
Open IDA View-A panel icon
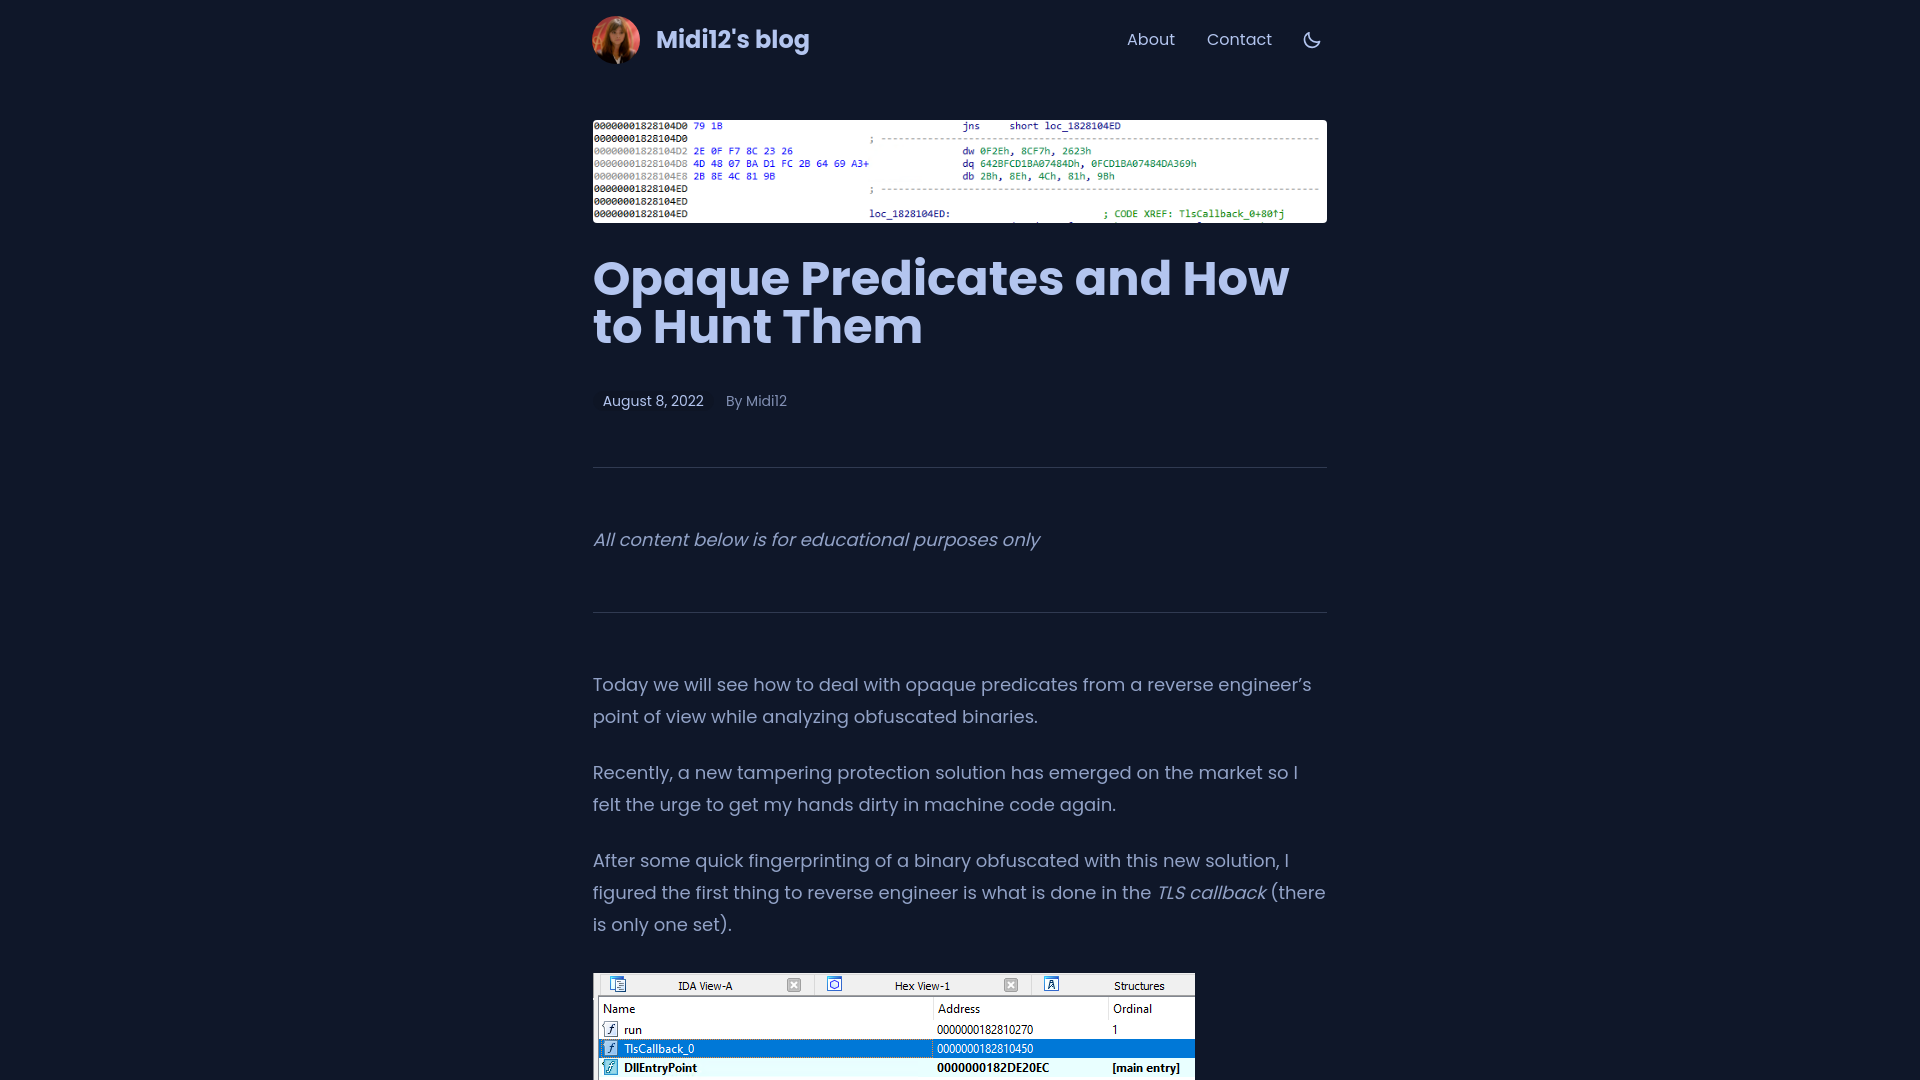coord(617,985)
